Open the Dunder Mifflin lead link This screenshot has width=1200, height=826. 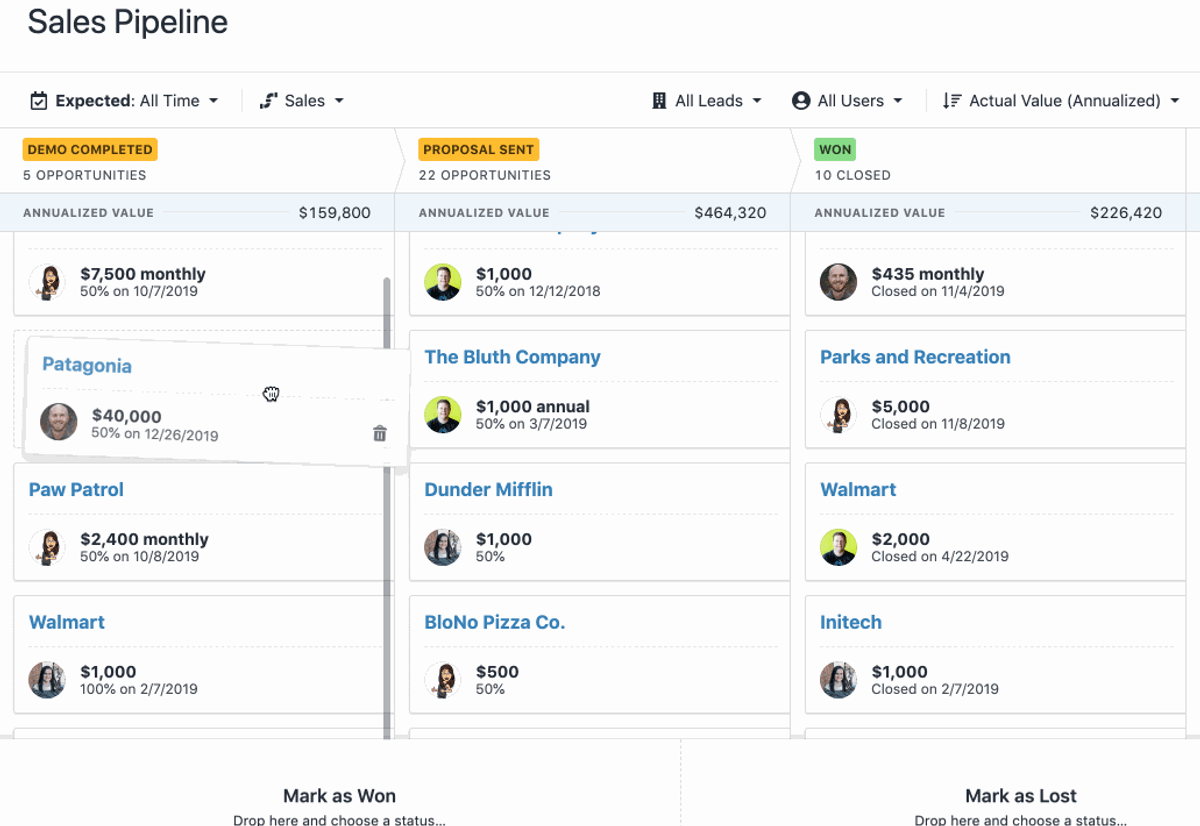488,490
